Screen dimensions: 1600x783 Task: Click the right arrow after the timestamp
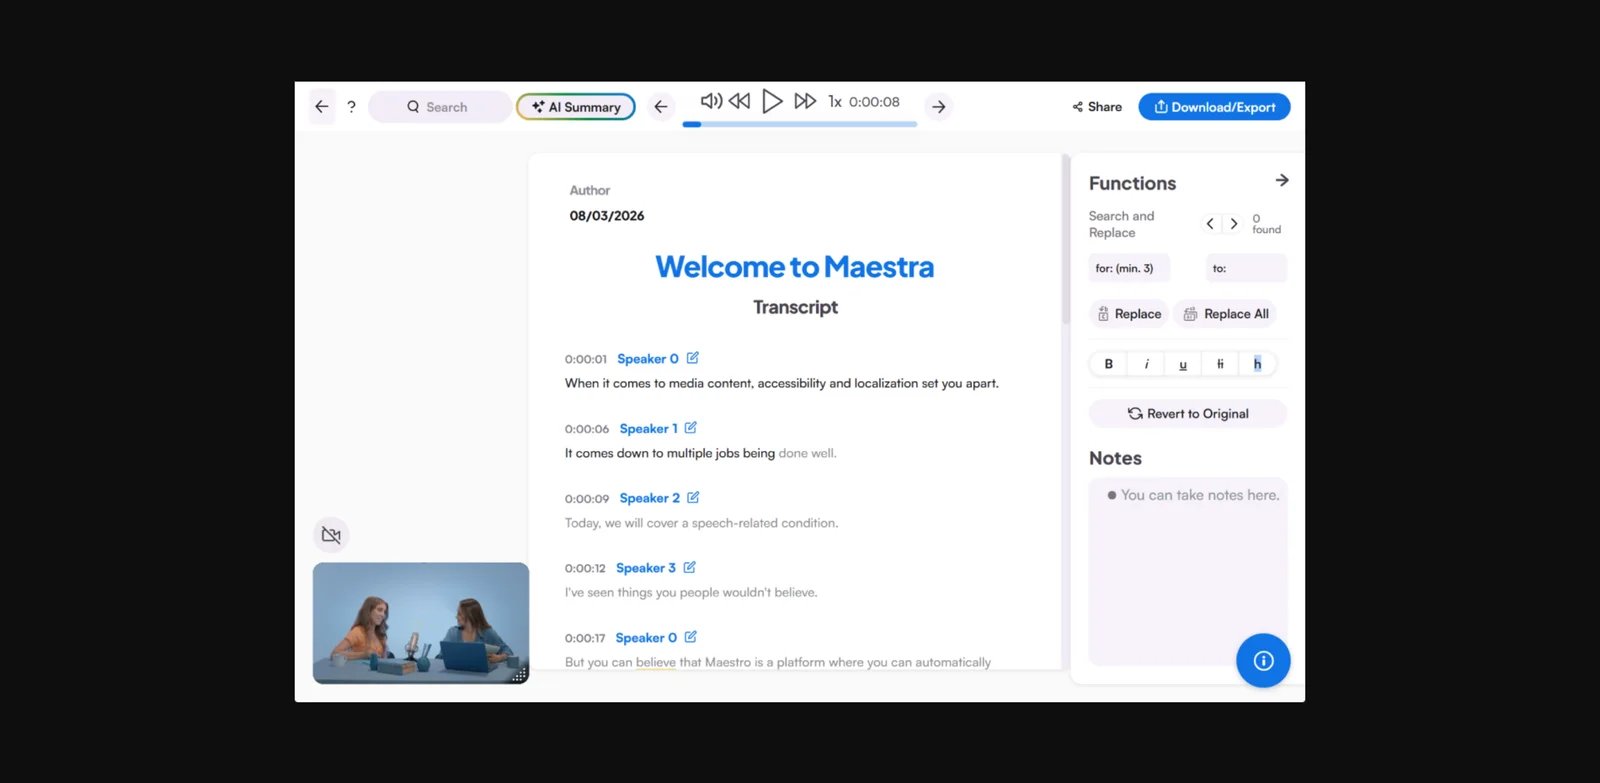tap(939, 107)
